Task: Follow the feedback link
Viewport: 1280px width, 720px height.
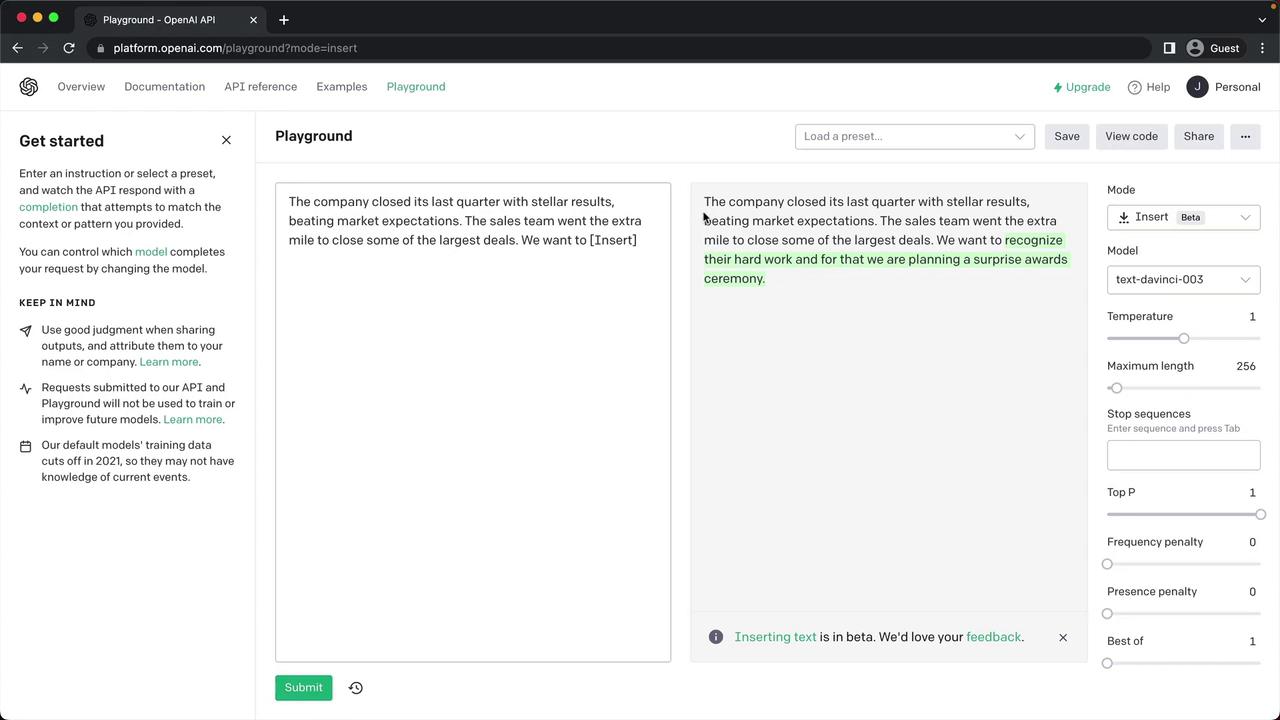Action: click(x=993, y=637)
